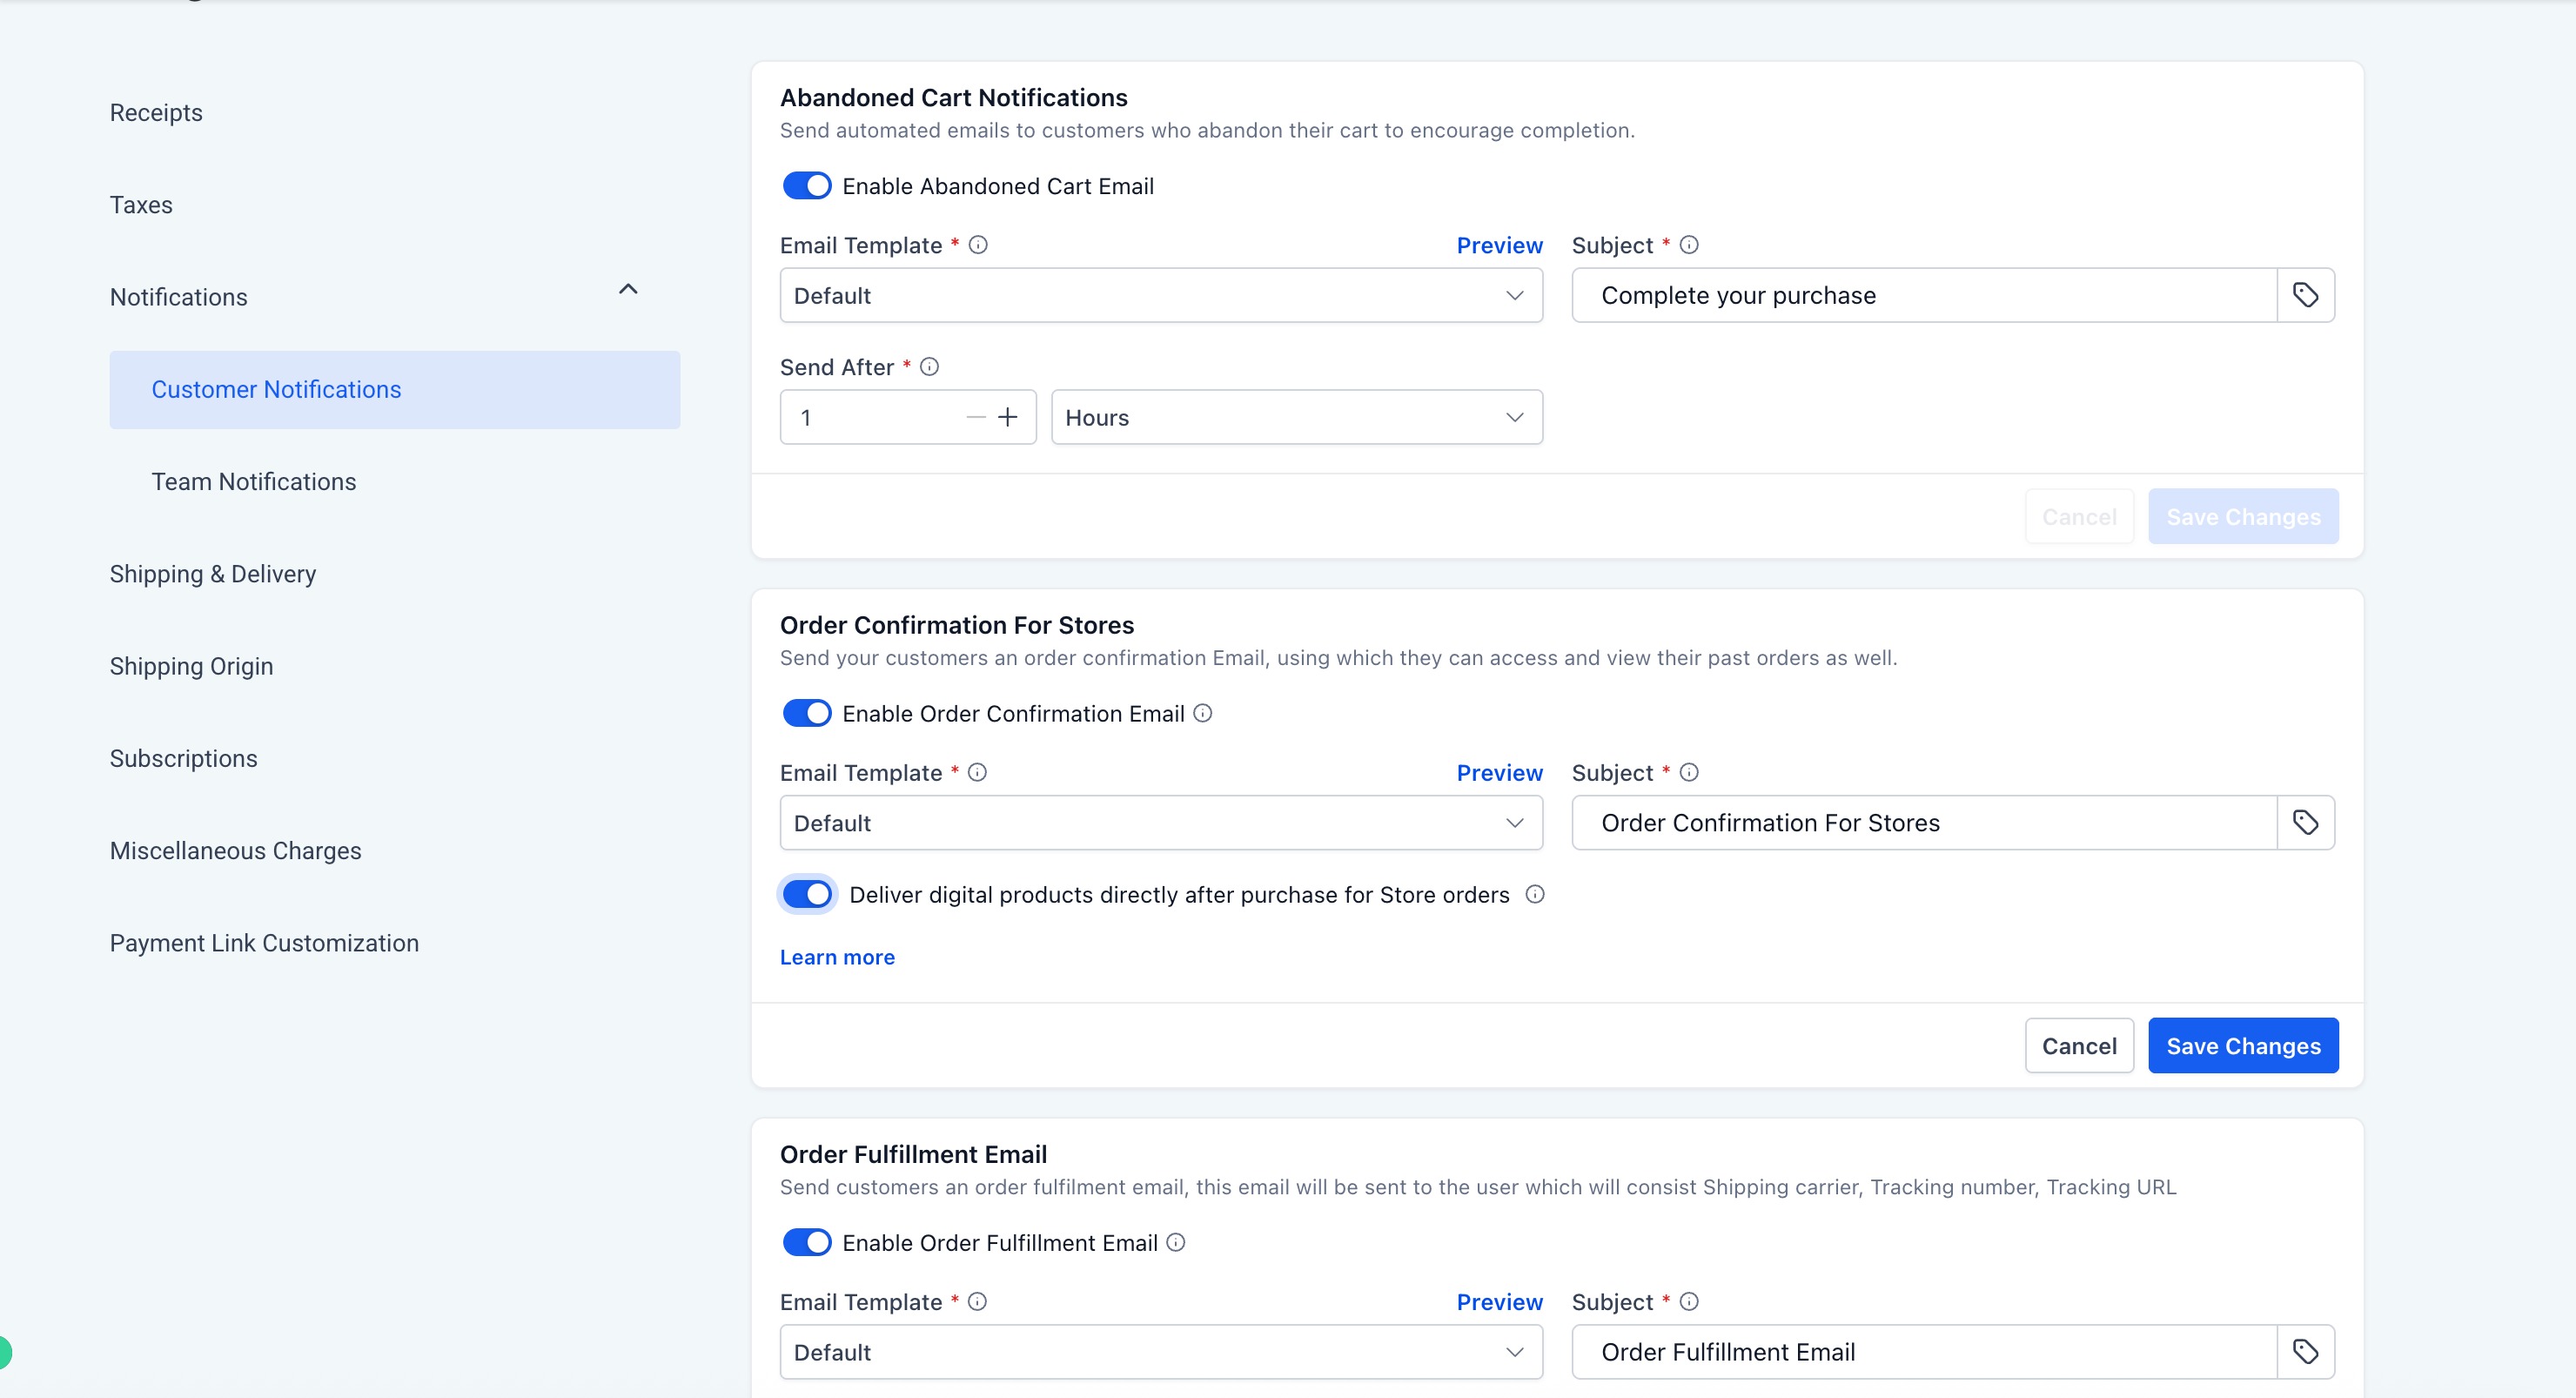Turn off Enable Order Confirmation Email switch

pos(806,713)
